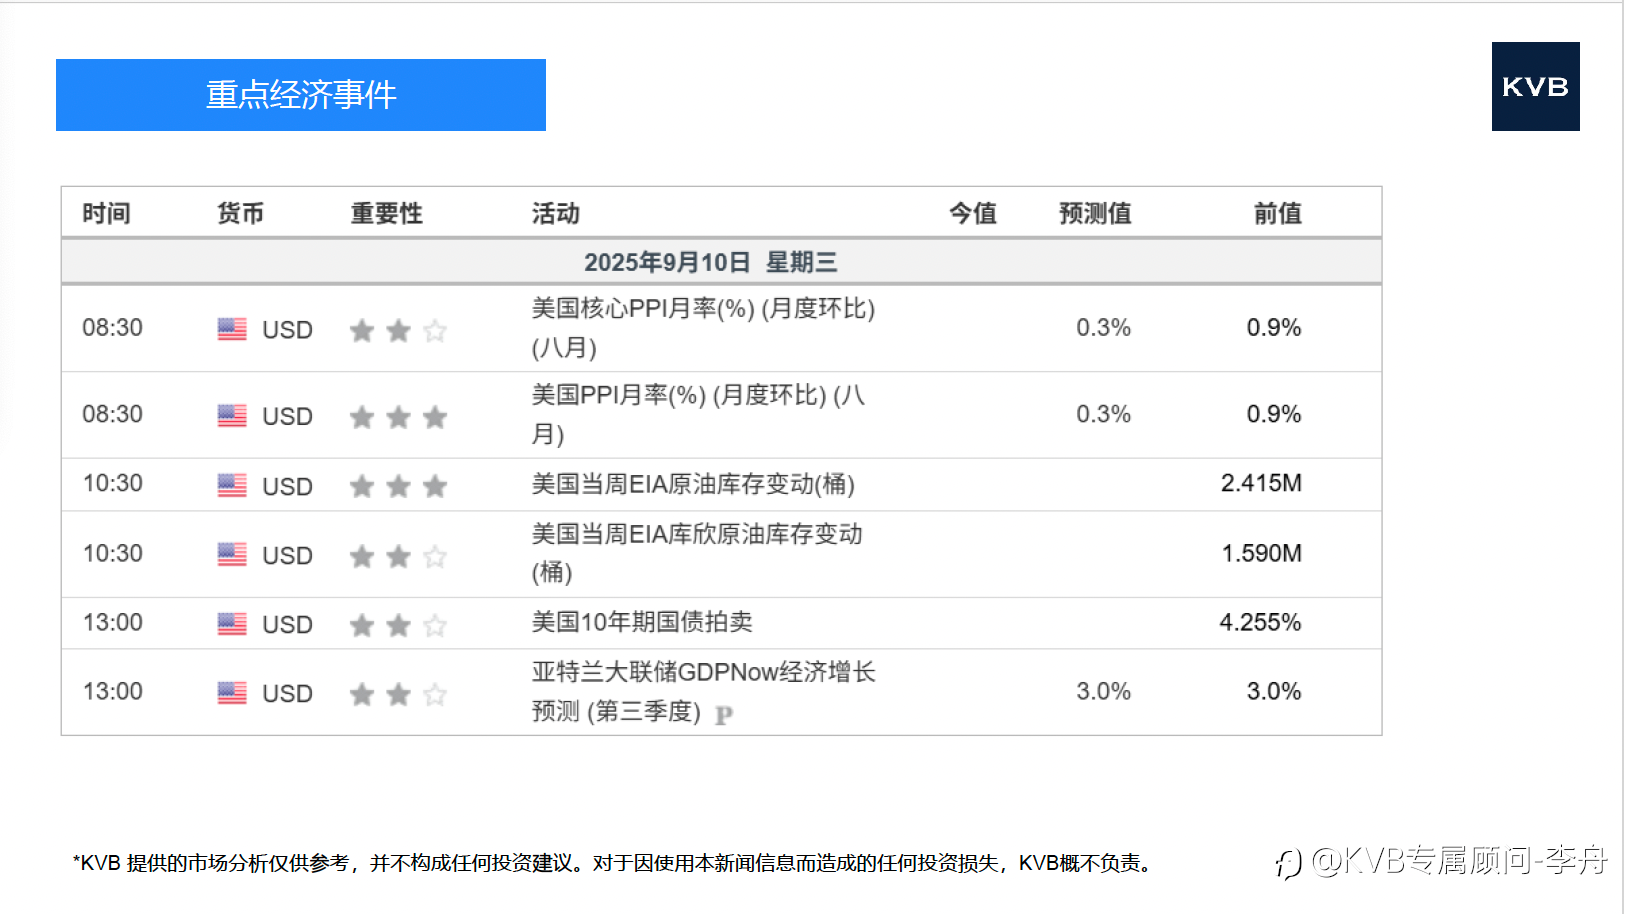
Task: Click the 13:00 time in the 国债拍卖 row
Action: tap(113, 622)
